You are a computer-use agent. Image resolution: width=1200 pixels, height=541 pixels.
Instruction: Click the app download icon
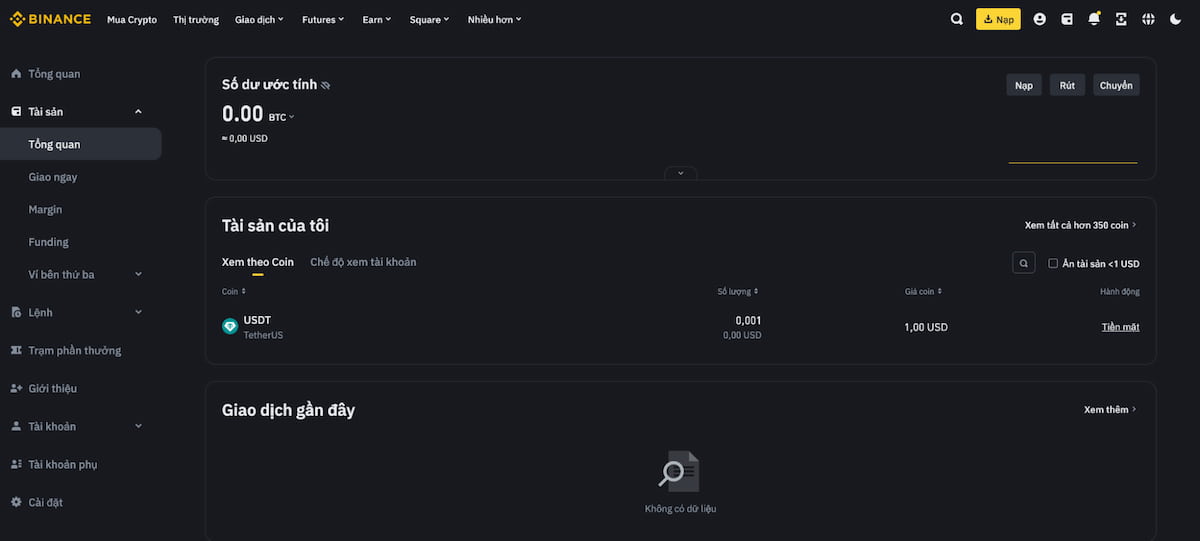1121,19
